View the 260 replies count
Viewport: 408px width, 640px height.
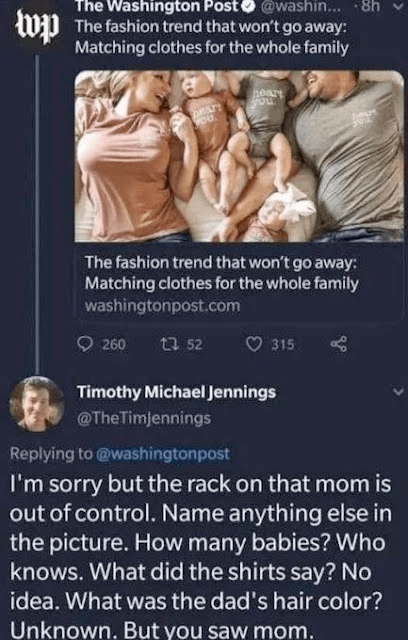[114, 345]
